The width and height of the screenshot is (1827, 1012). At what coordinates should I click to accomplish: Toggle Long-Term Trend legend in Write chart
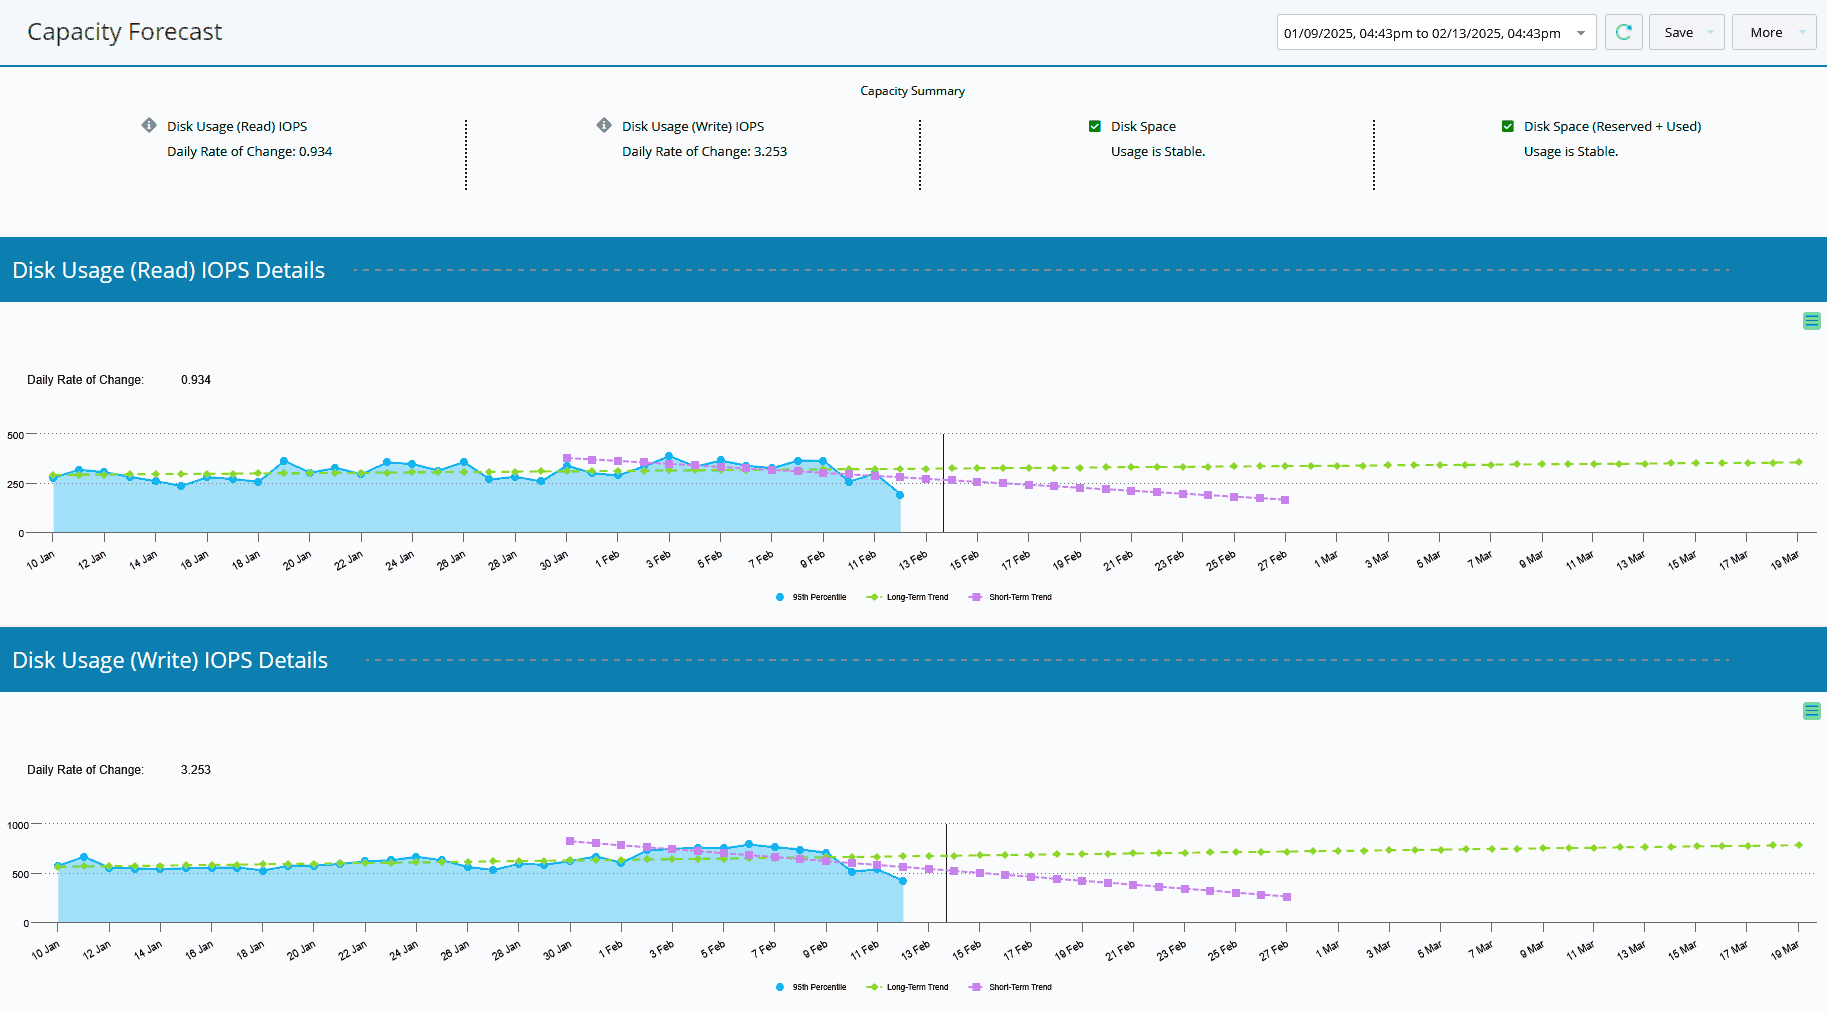[x=907, y=987]
